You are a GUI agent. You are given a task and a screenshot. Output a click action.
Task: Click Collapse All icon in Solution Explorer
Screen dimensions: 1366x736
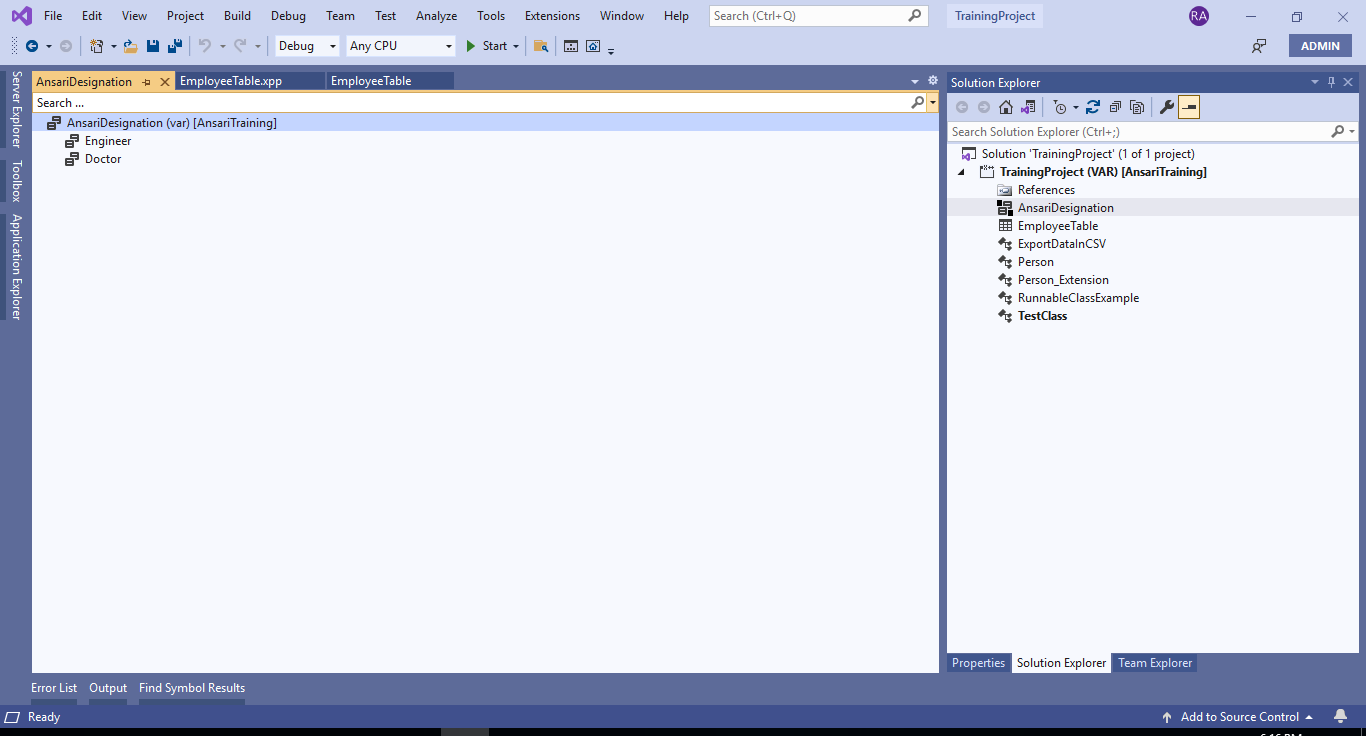point(1115,107)
